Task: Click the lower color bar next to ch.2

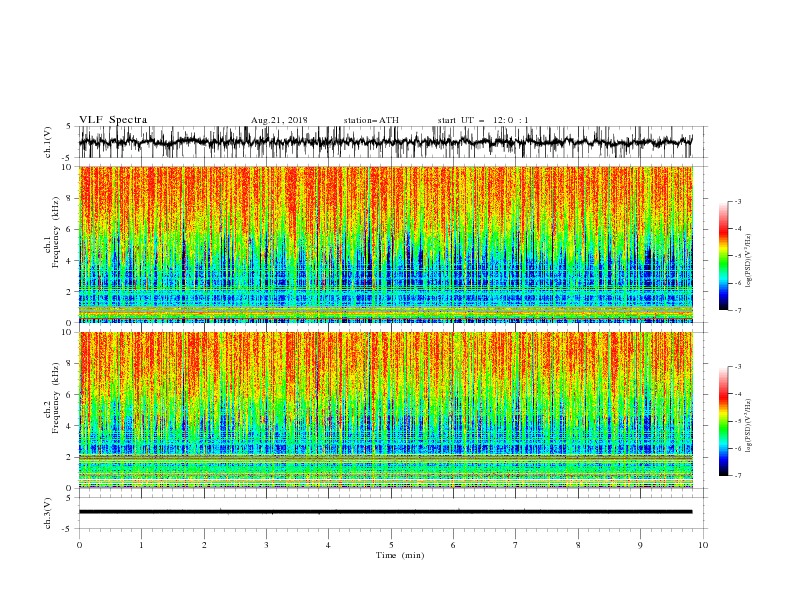Action: (x=723, y=421)
